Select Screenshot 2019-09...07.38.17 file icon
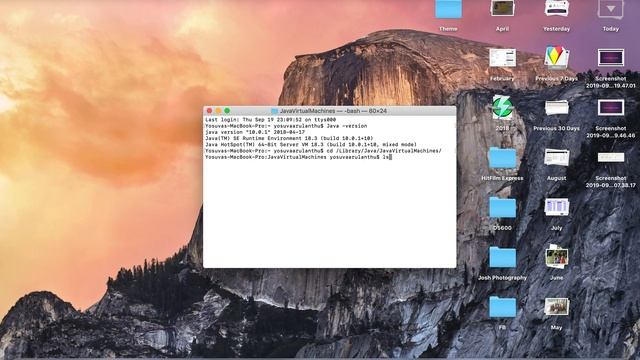This screenshot has width=640, height=360. tap(611, 158)
